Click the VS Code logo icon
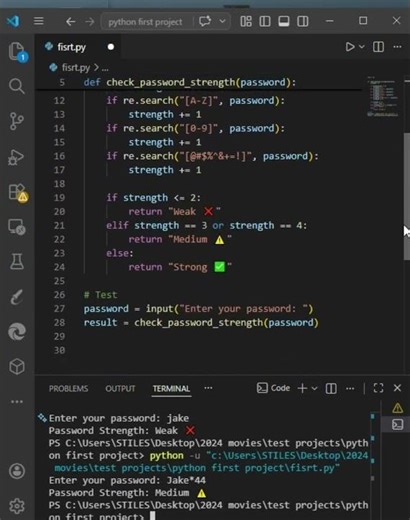Viewport: 410px width, 520px height. [x=13, y=21]
